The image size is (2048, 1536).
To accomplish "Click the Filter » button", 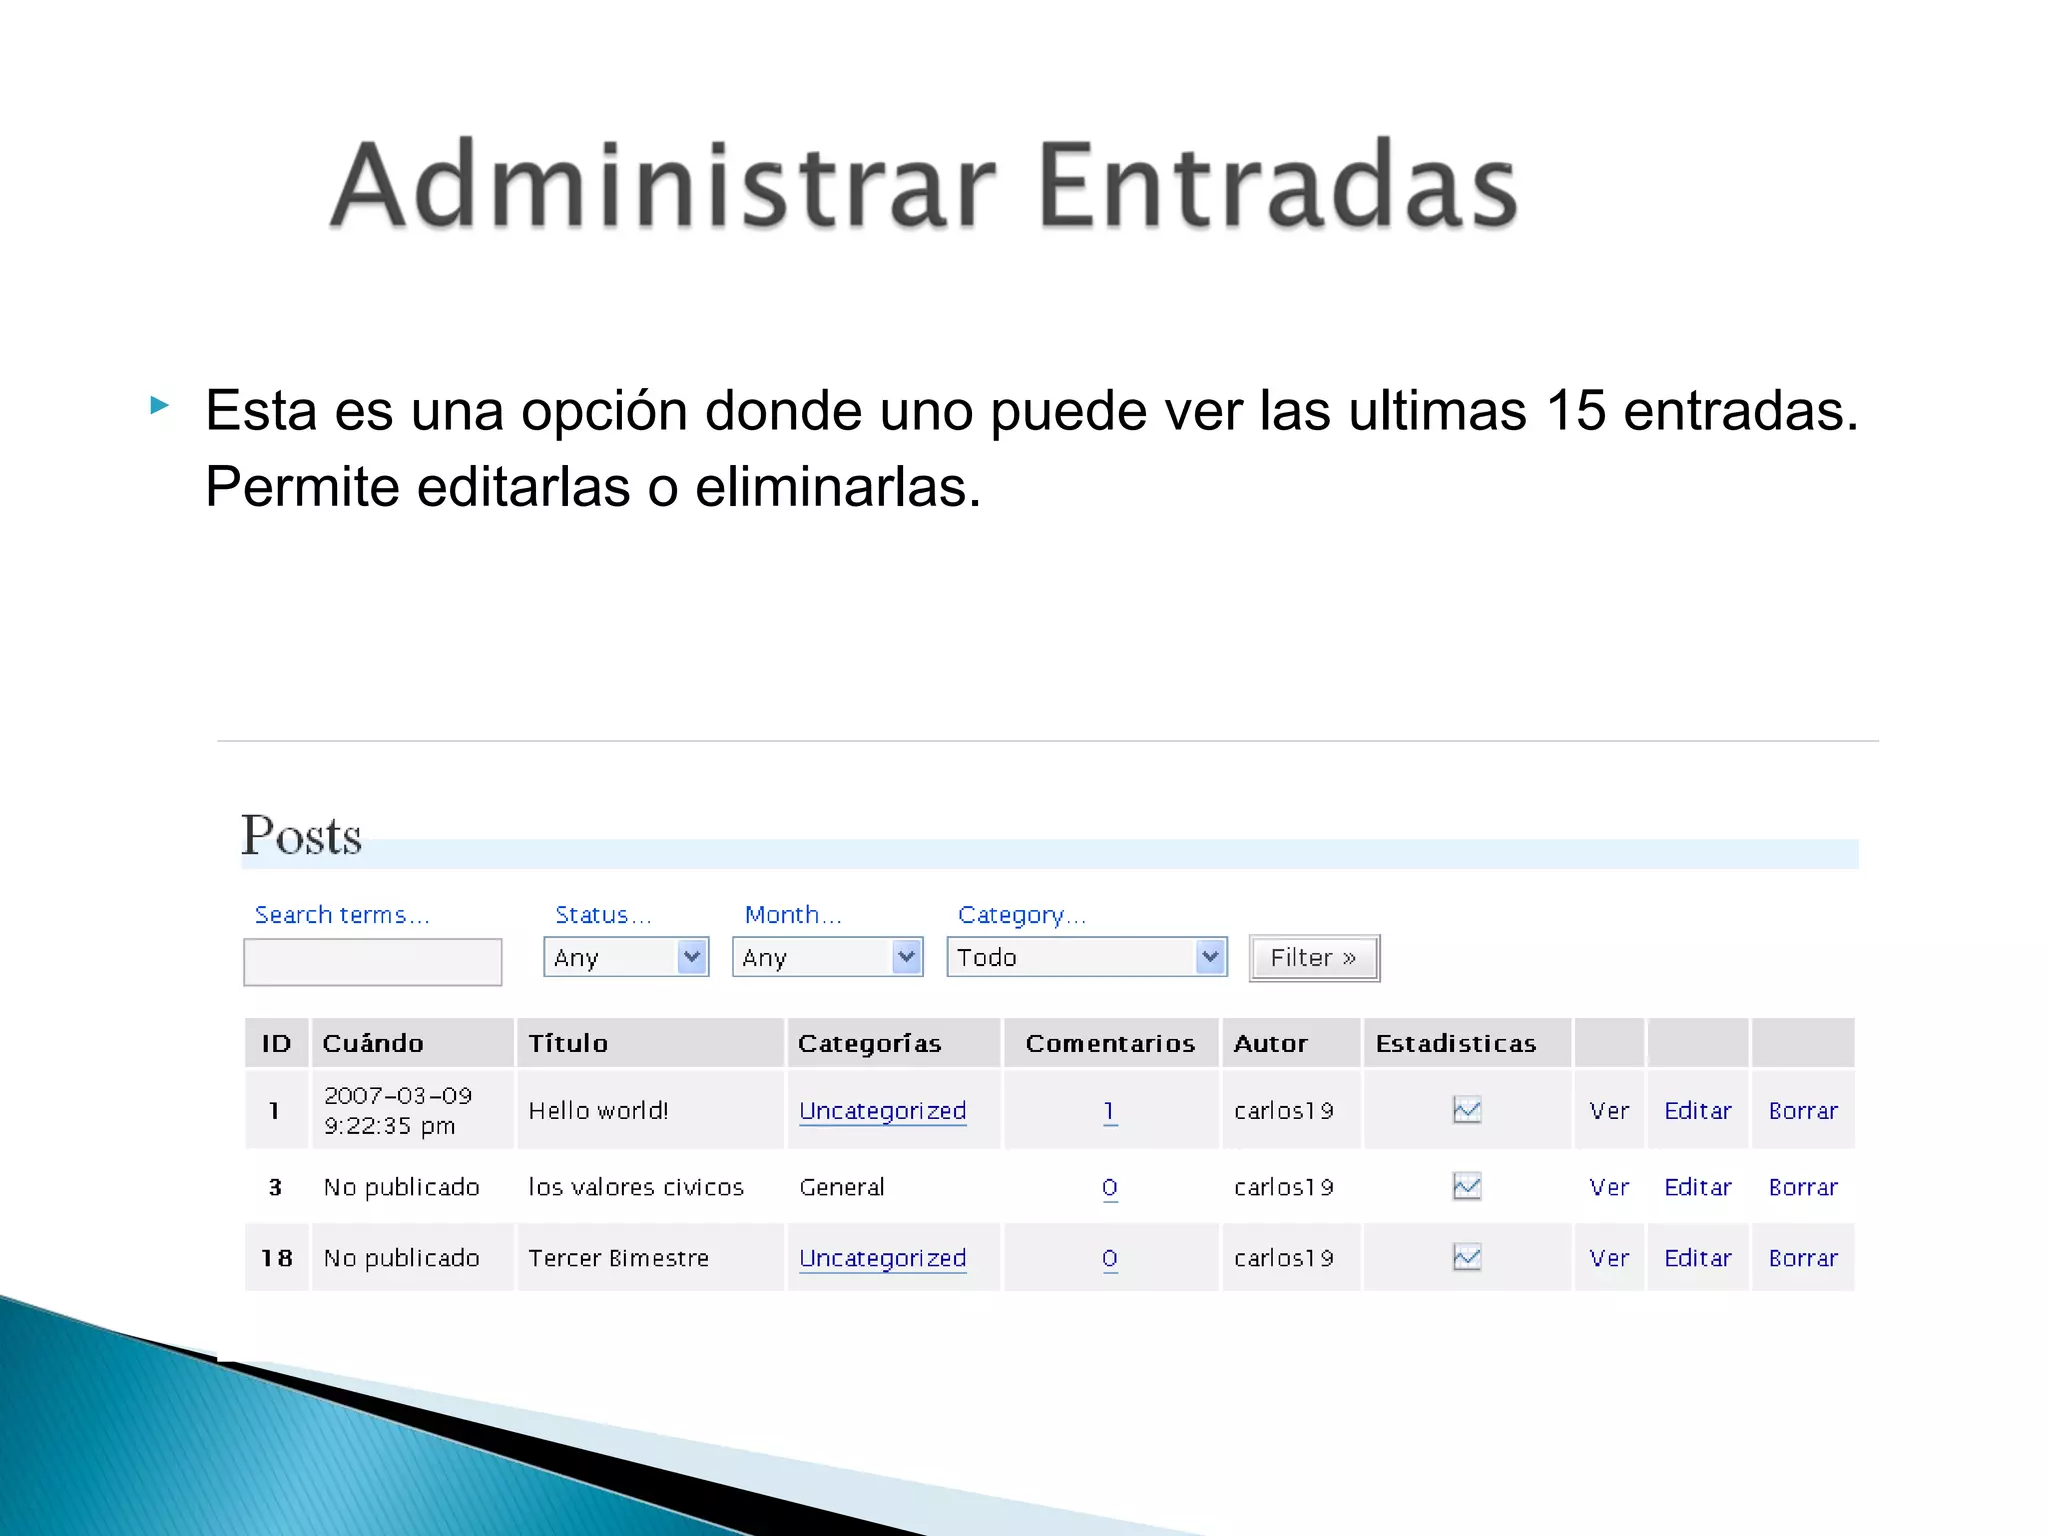I will pos(1314,958).
